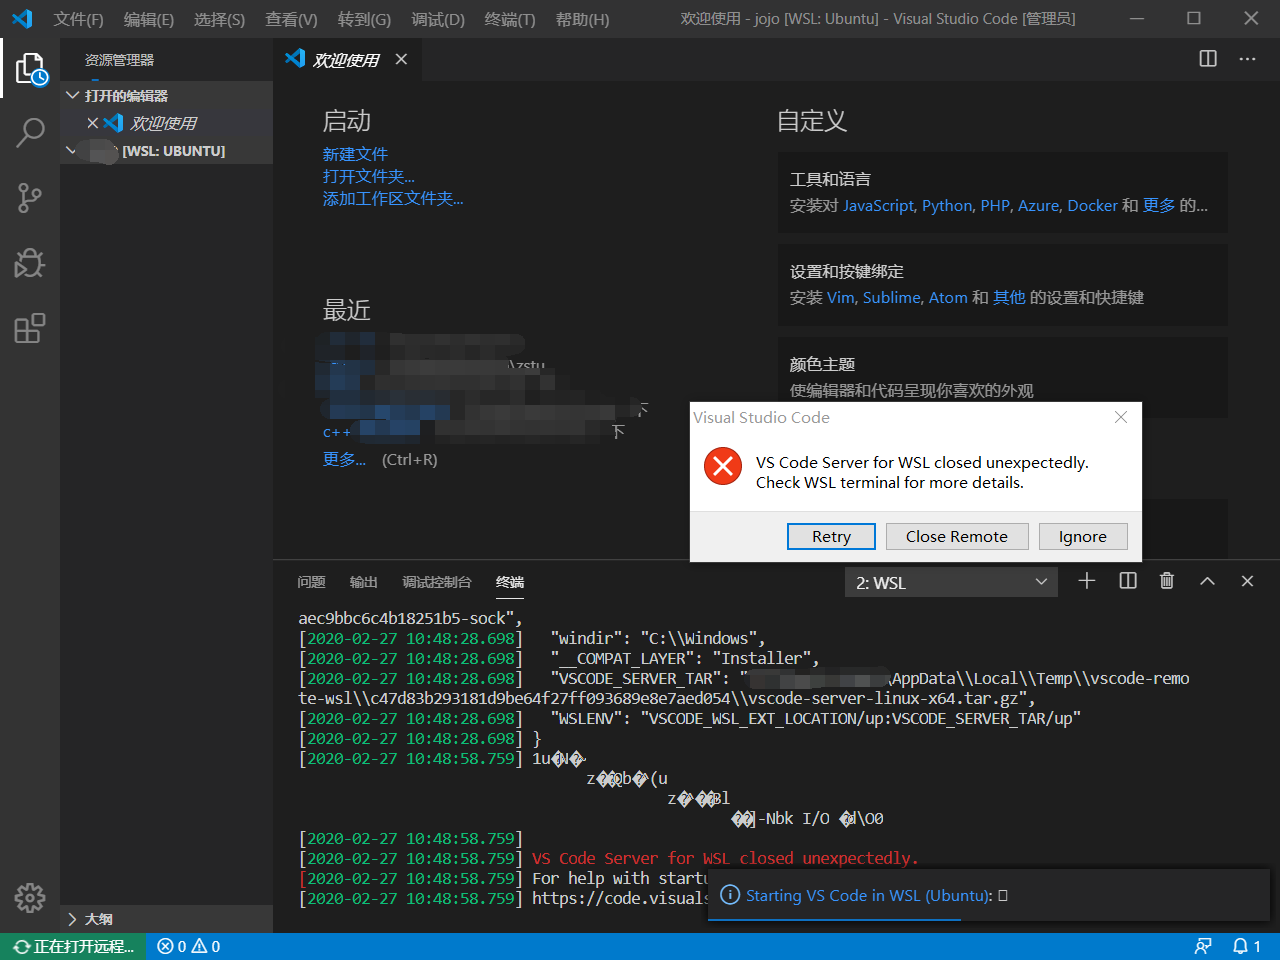Image resolution: width=1280 pixels, height=960 pixels.
Task: Click the Atom keybindings link
Action: (x=948, y=297)
